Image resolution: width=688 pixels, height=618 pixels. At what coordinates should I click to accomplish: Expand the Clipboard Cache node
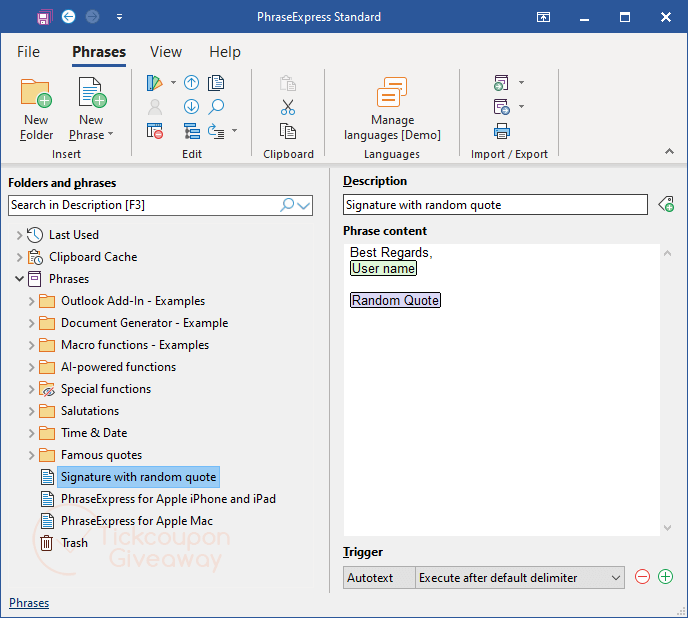tap(19, 257)
